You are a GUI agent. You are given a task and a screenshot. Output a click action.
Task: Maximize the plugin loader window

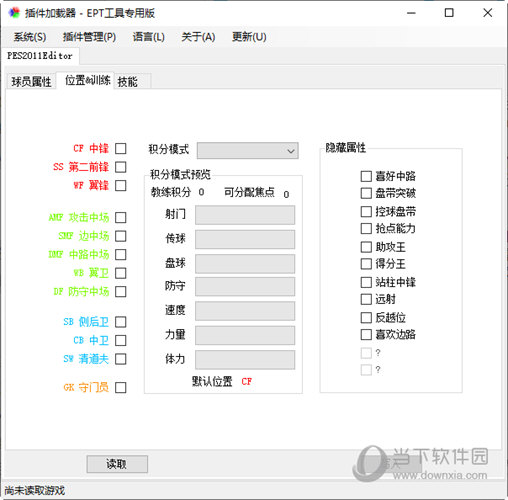click(449, 13)
